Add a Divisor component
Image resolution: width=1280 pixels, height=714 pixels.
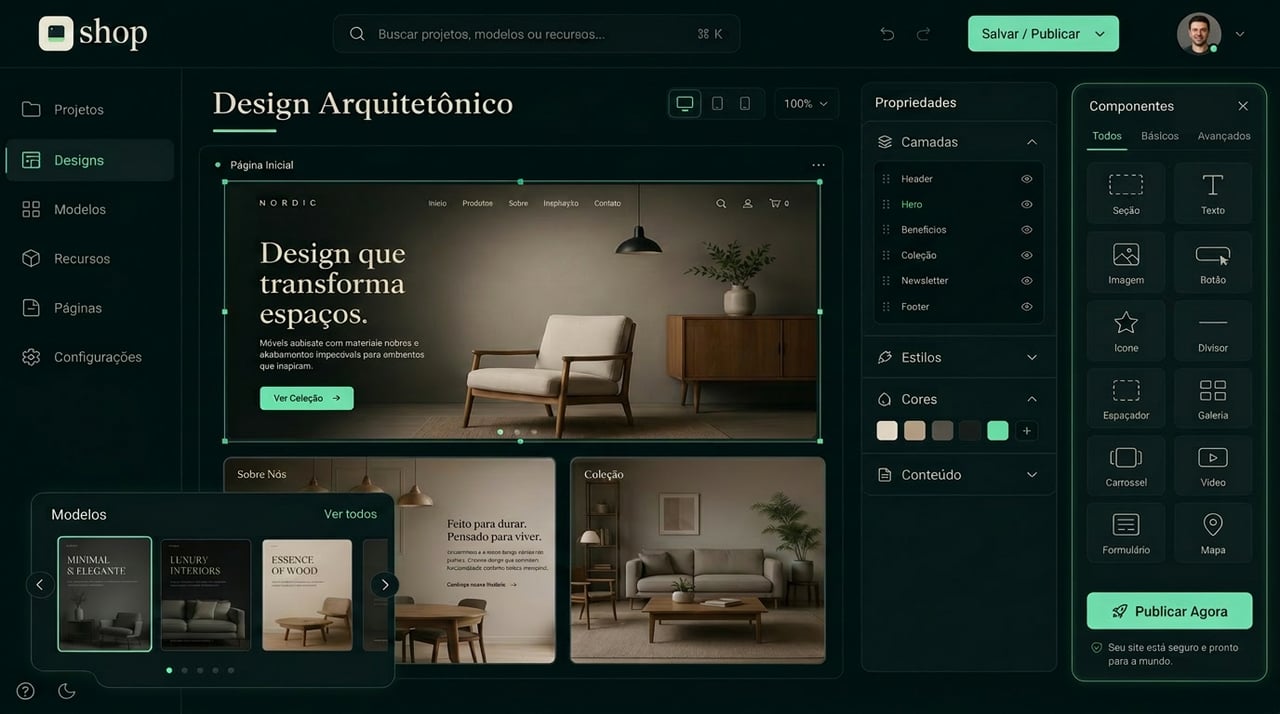point(1213,330)
